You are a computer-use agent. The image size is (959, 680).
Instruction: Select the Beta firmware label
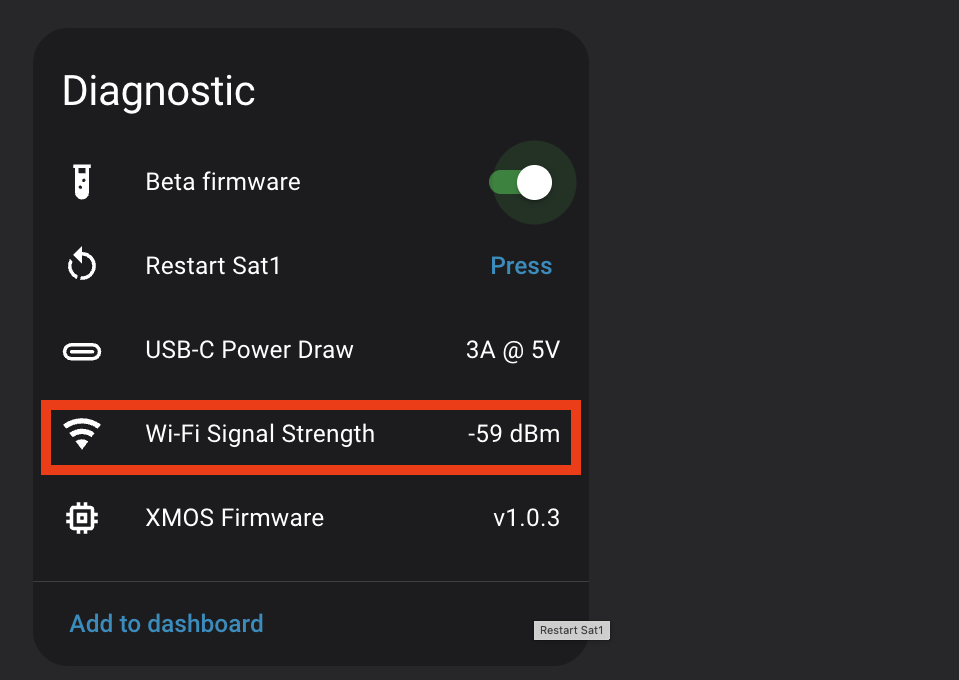[223, 182]
